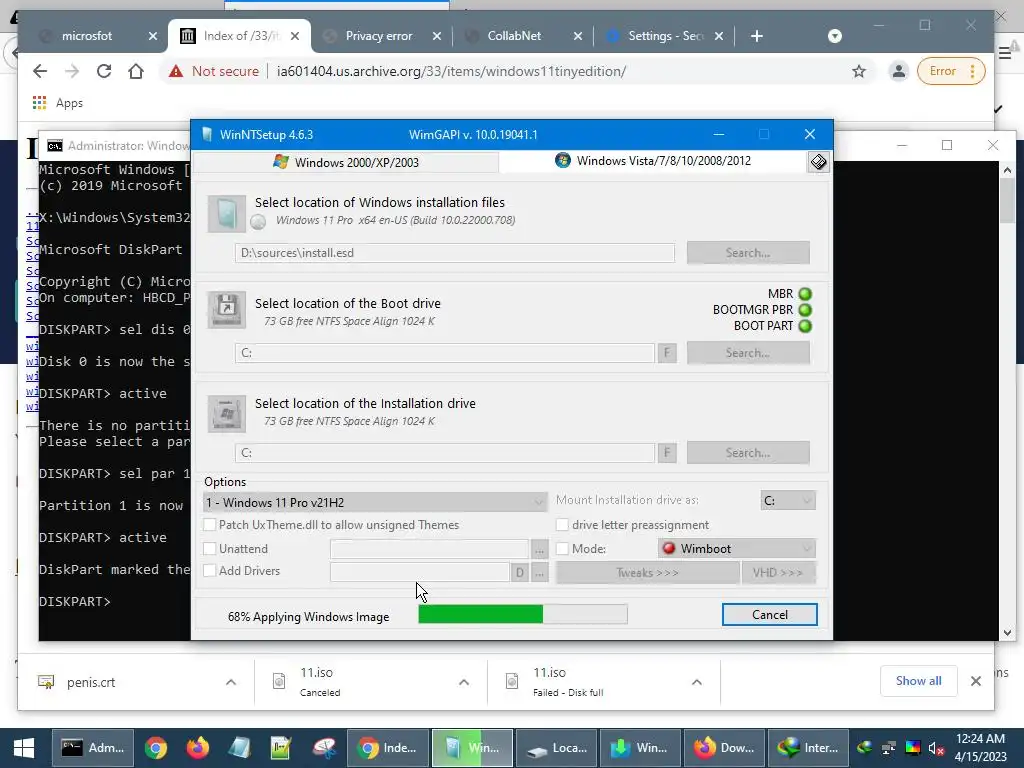Open the Firefox taskbar icon
Screen dimensions: 1024x768
pos(198,748)
